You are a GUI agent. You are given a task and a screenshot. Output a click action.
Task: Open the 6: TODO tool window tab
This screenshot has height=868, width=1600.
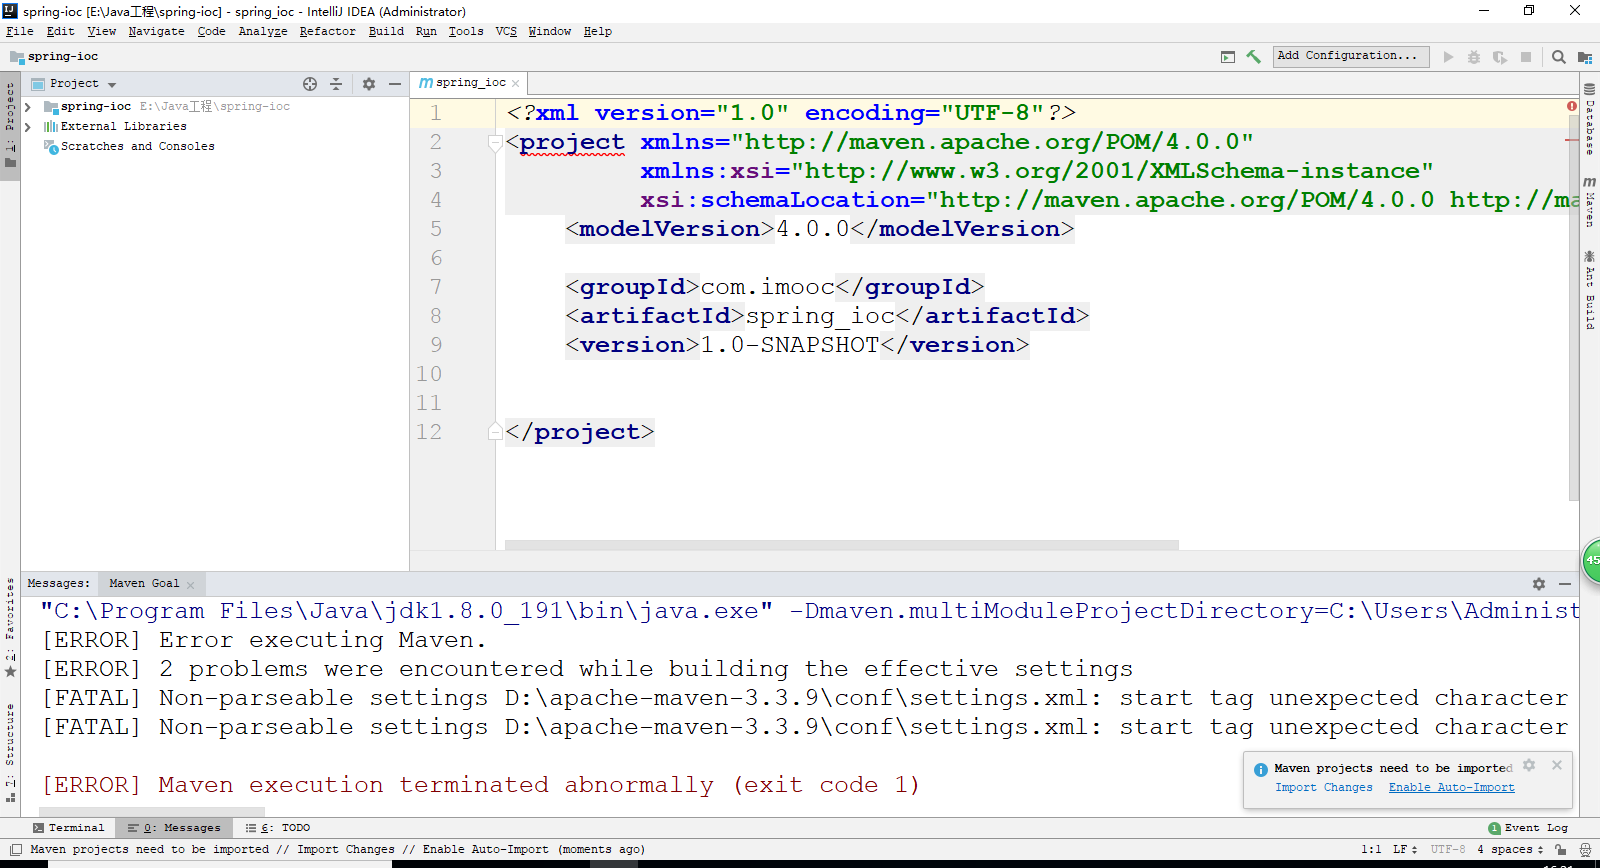(x=278, y=828)
